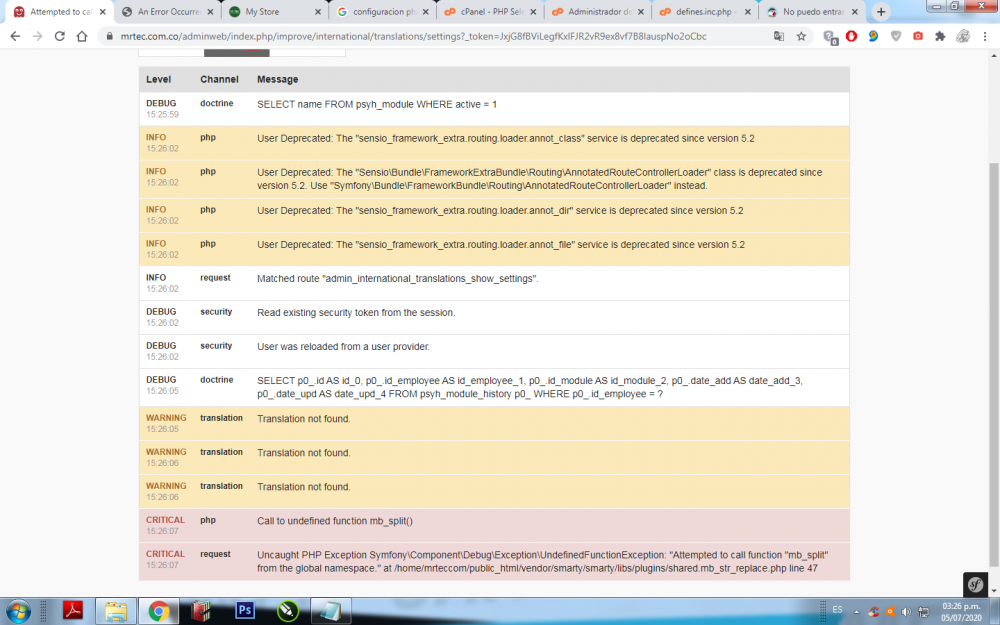The width and height of the screenshot is (1000, 625).
Task: Click the CRITICAL request level label
Action: [165, 554]
